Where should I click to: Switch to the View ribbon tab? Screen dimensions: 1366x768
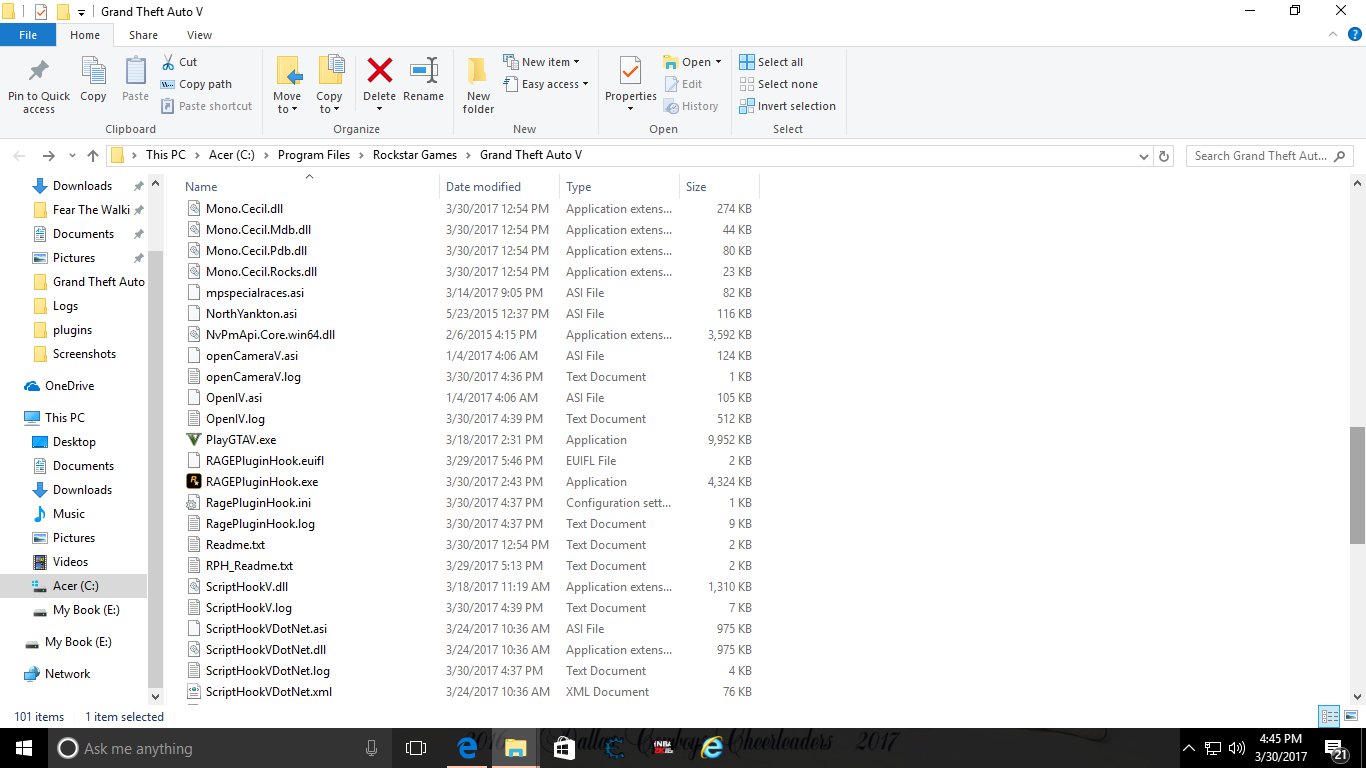tap(199, 35)
